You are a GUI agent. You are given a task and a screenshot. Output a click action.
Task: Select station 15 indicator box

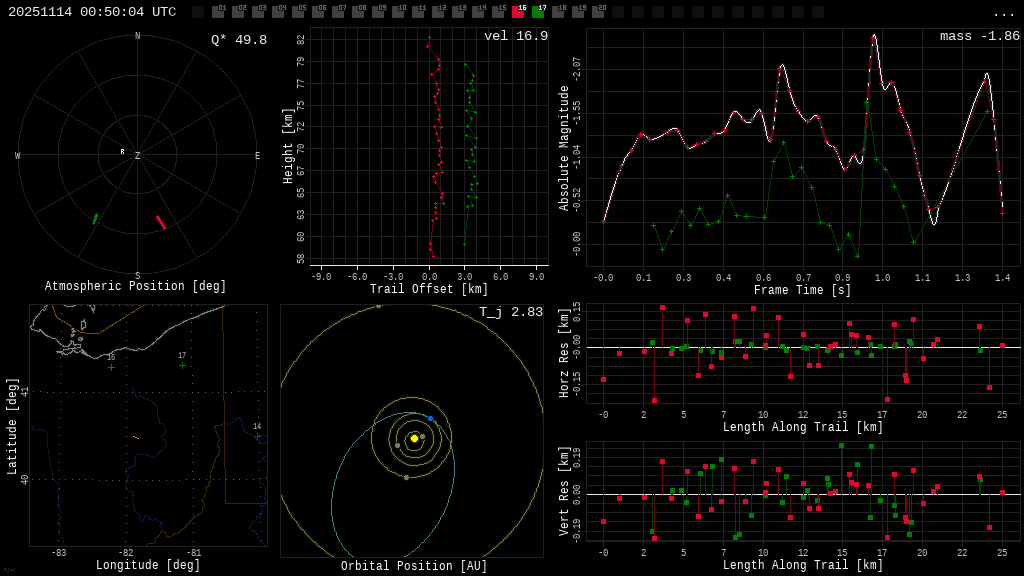[x=498, y=12]
